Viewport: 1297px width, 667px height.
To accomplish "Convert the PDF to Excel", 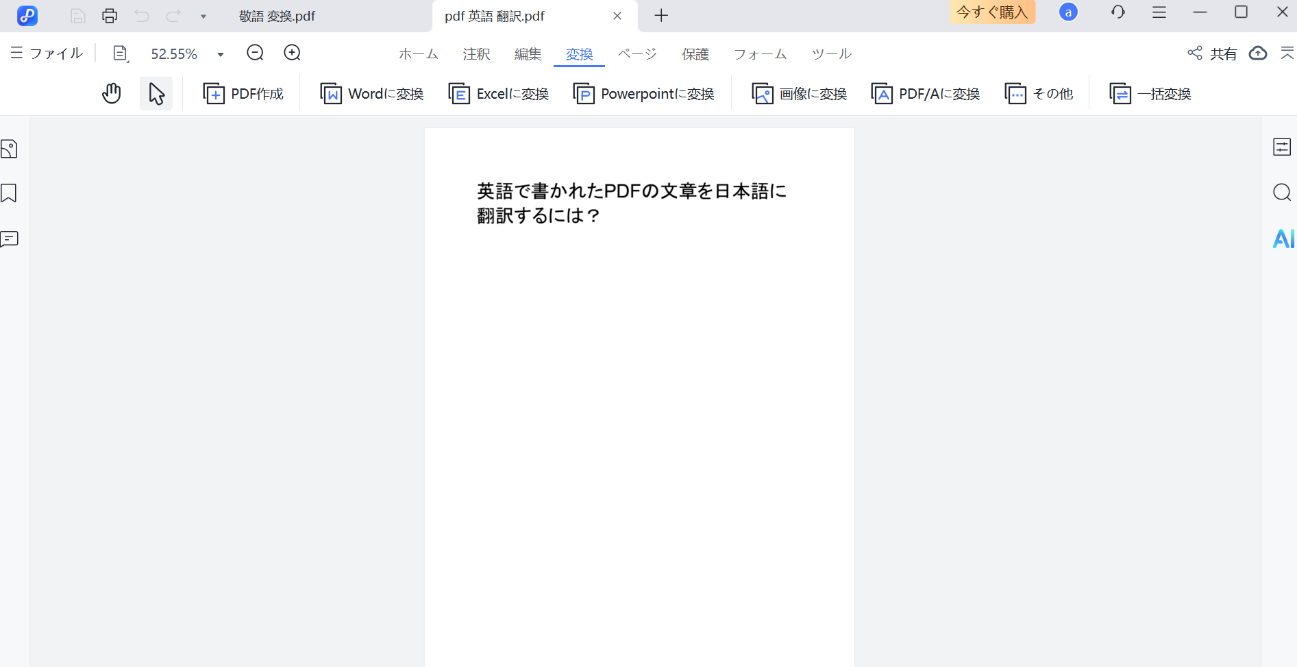I will (498, 92).
